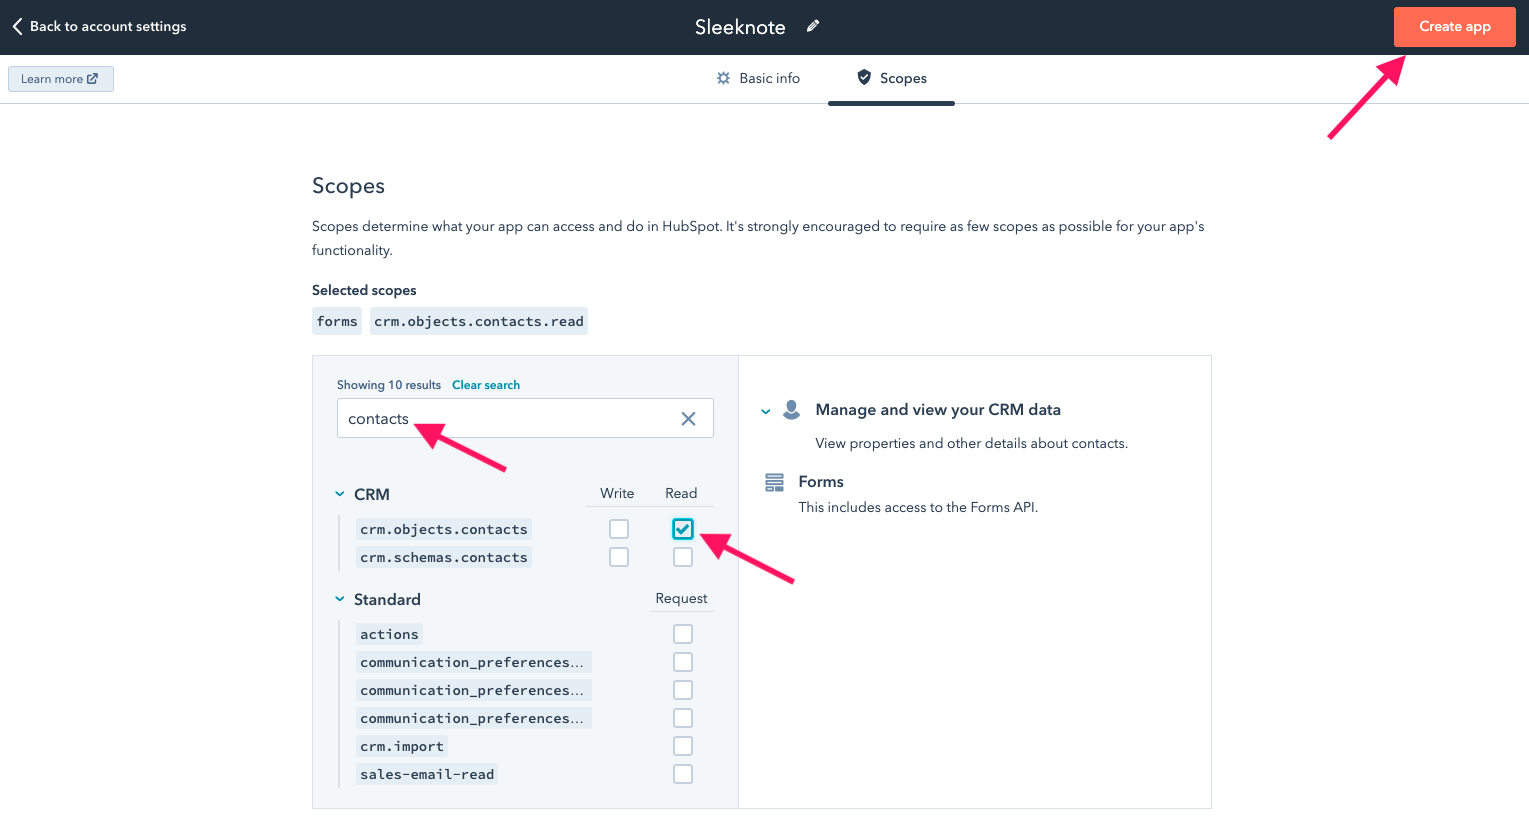Enable the sales-email-read scope checkbox
Screen dimensions: 1529x820
point(683,774)
